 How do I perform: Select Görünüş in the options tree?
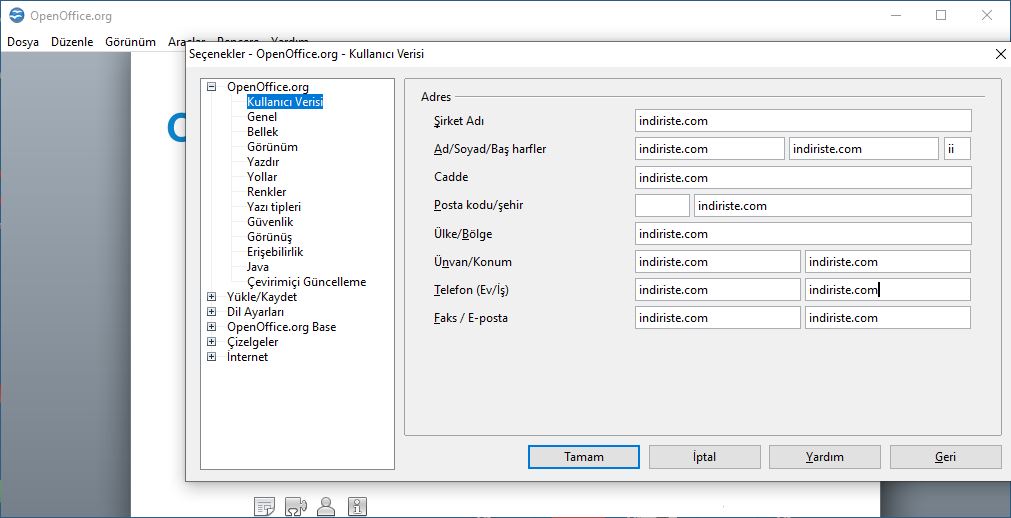coord(270,237)
